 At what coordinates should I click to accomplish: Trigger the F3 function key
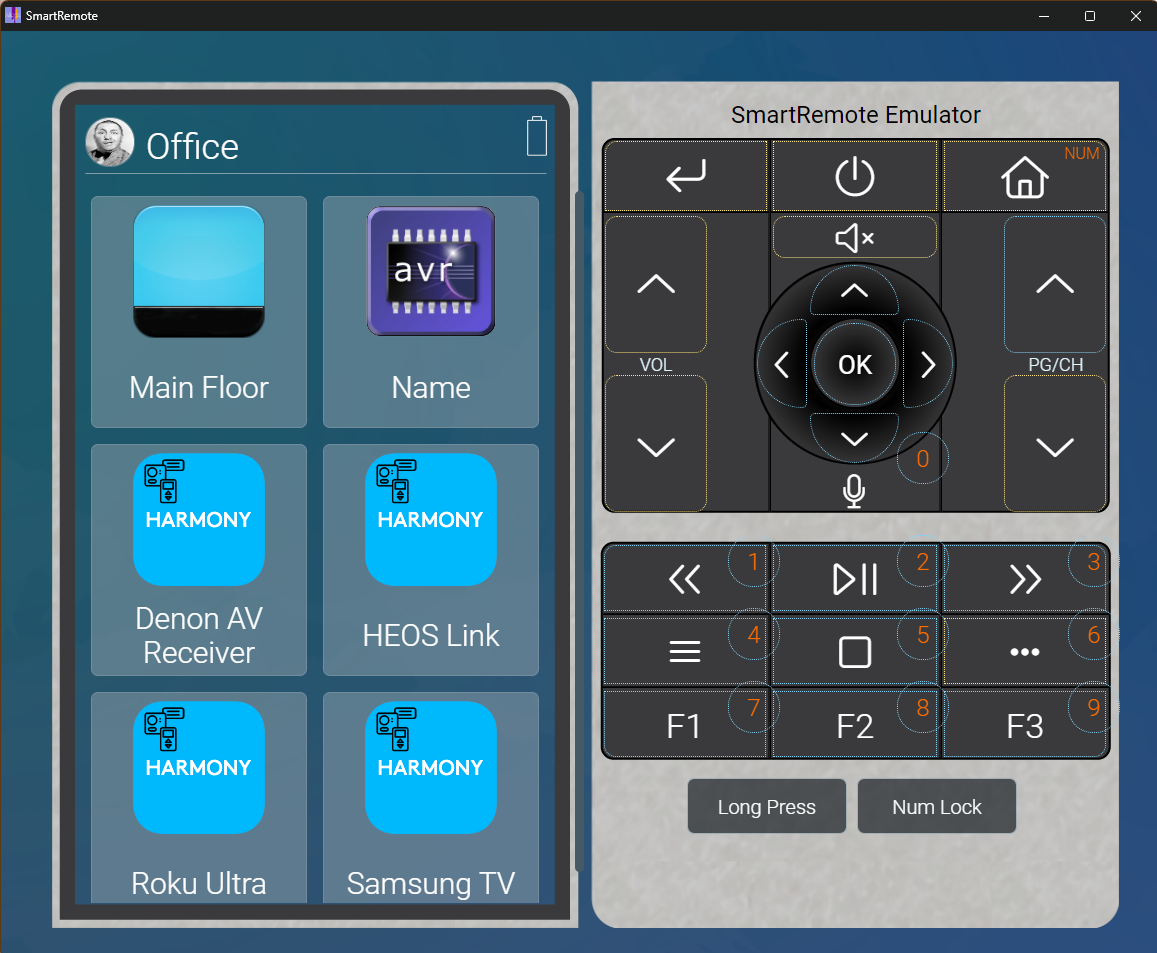1024,724
